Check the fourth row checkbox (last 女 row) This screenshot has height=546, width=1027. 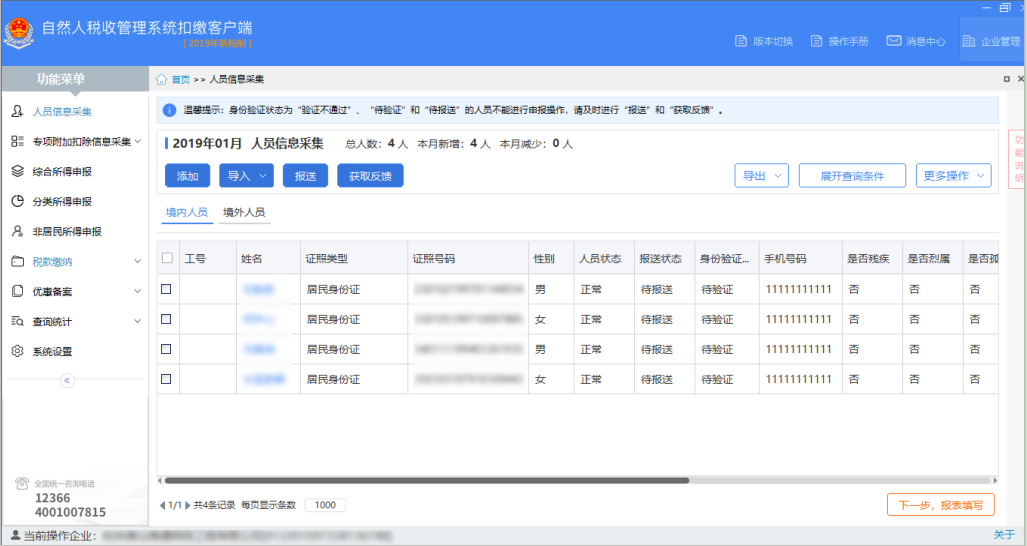pos(166,379)
